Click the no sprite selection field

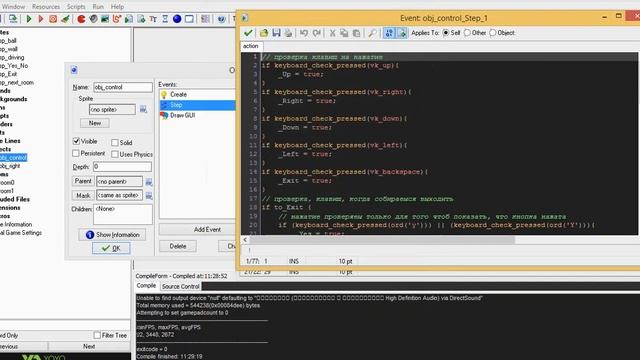pyautogui.click(x=112, y=109)
